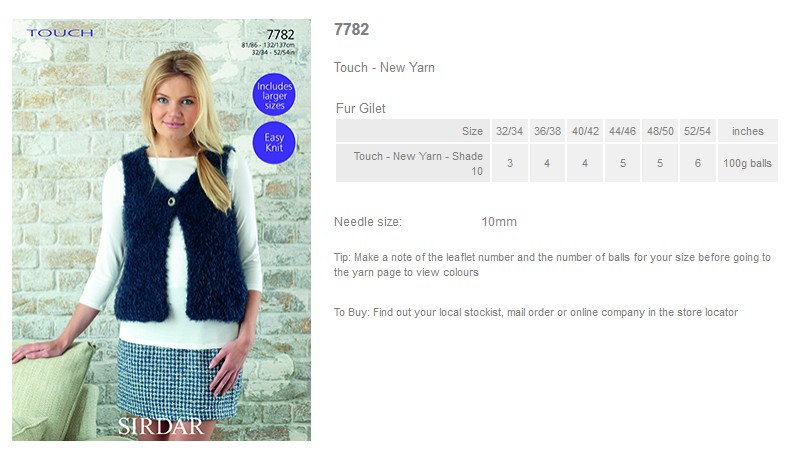Click the 'inches' unit cell

coord(747,131)
